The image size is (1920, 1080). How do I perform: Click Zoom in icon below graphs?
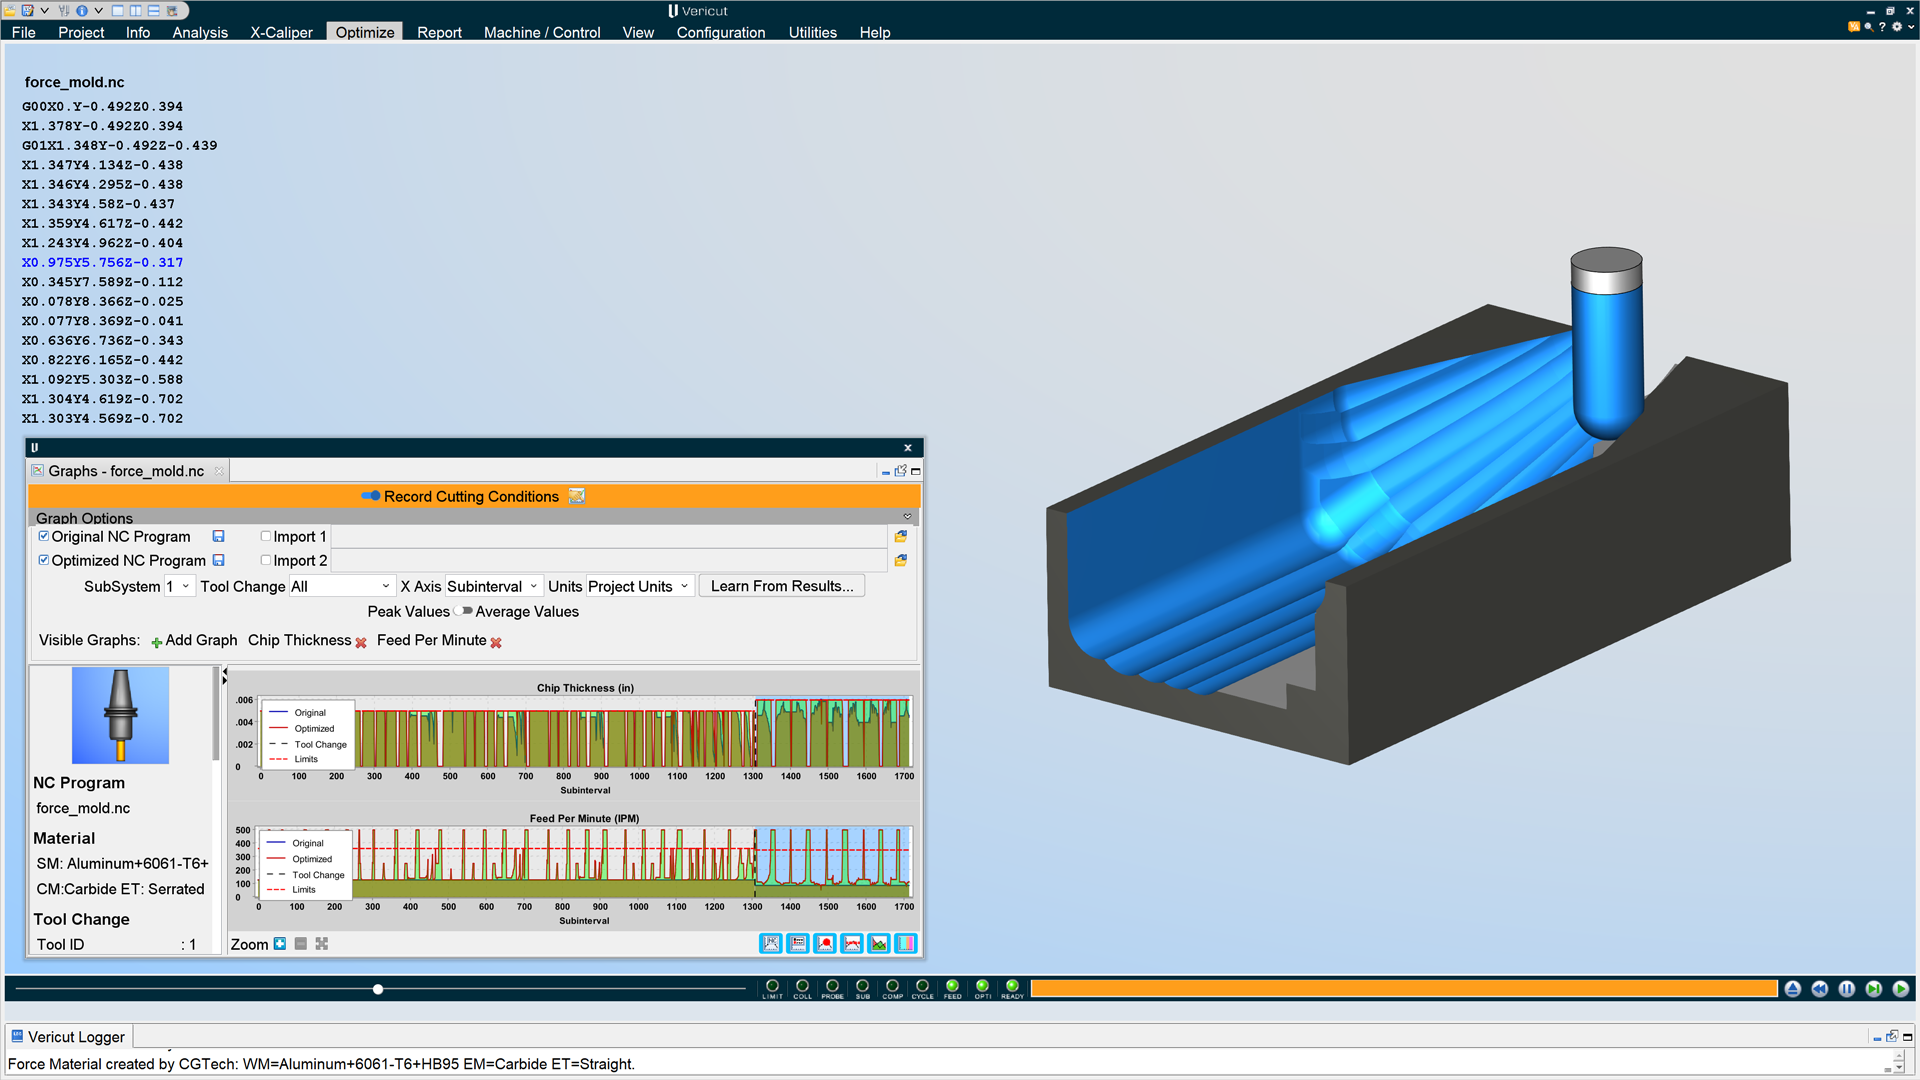coord(280,944)
